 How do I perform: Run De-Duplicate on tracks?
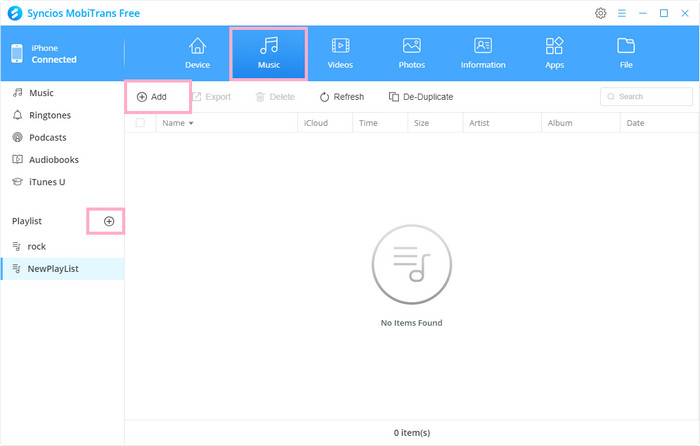tap(421, 97)
